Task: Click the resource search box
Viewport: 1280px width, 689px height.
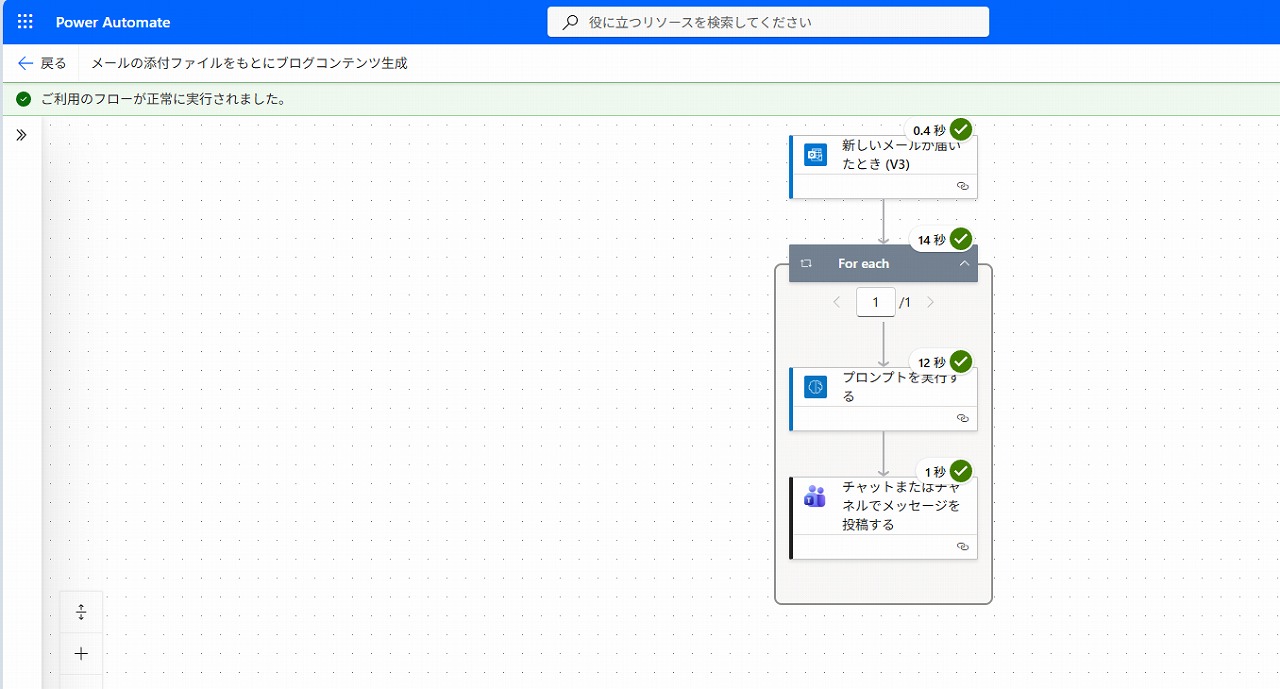Action: pyautogui.click(x=768, y=22)
